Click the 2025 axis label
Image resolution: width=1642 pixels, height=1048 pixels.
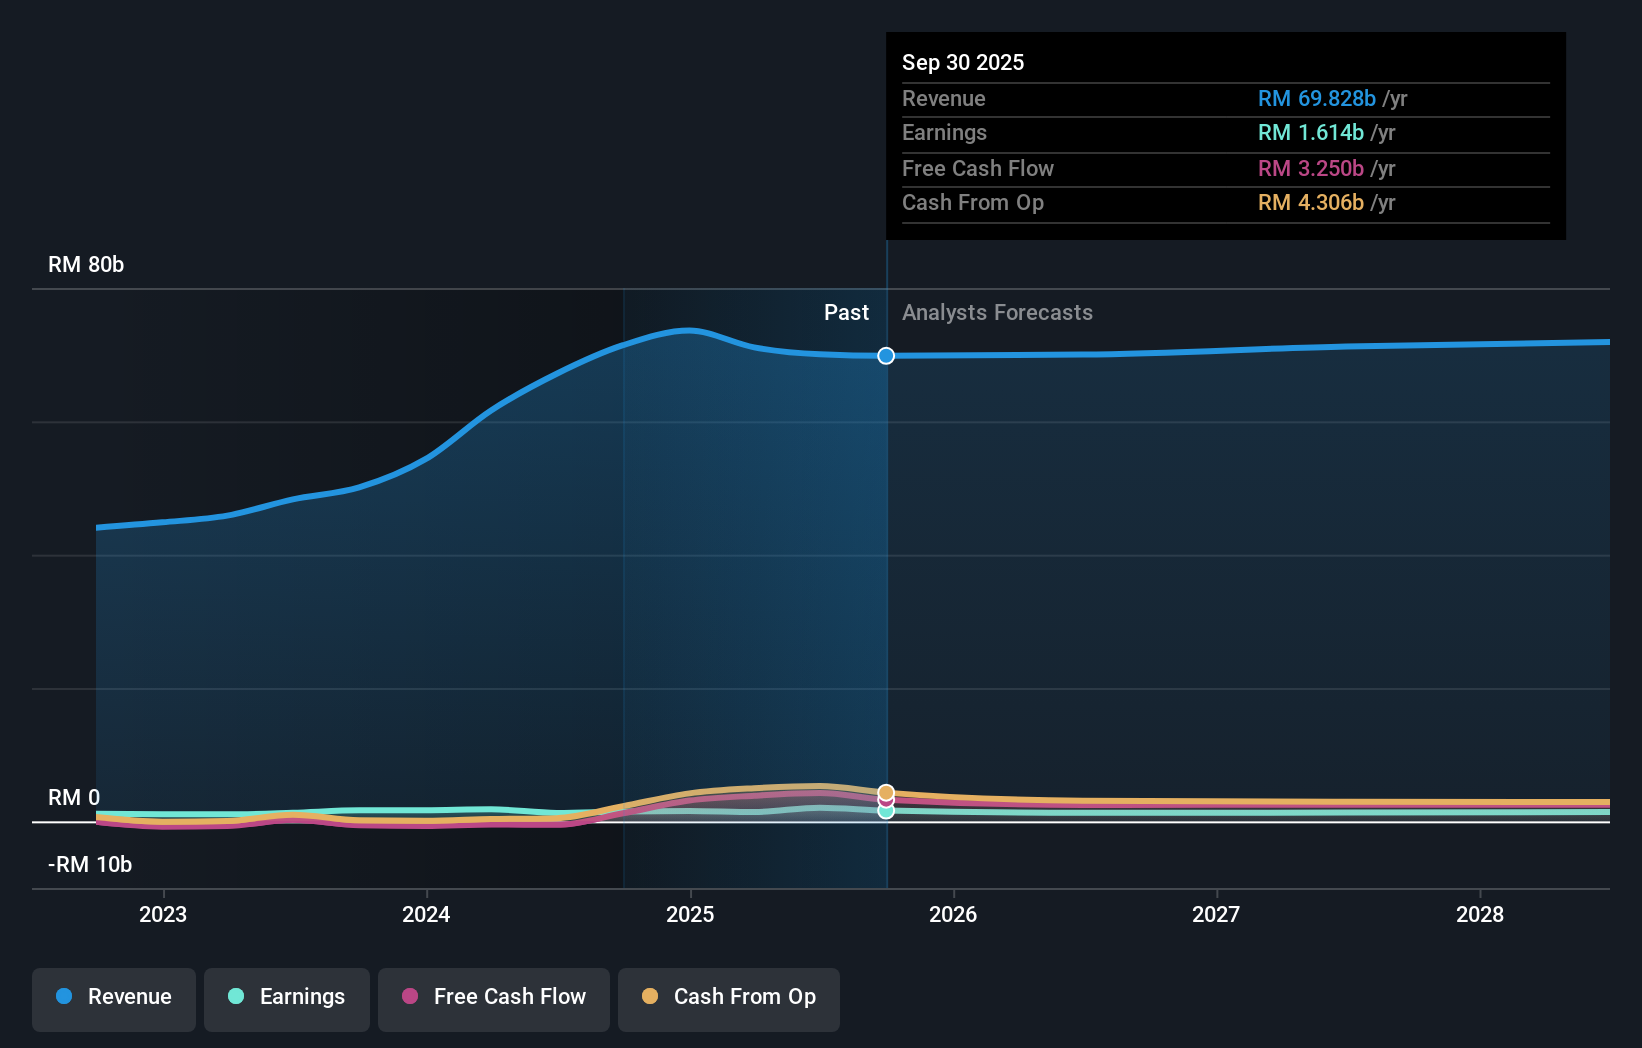[690, 913]
